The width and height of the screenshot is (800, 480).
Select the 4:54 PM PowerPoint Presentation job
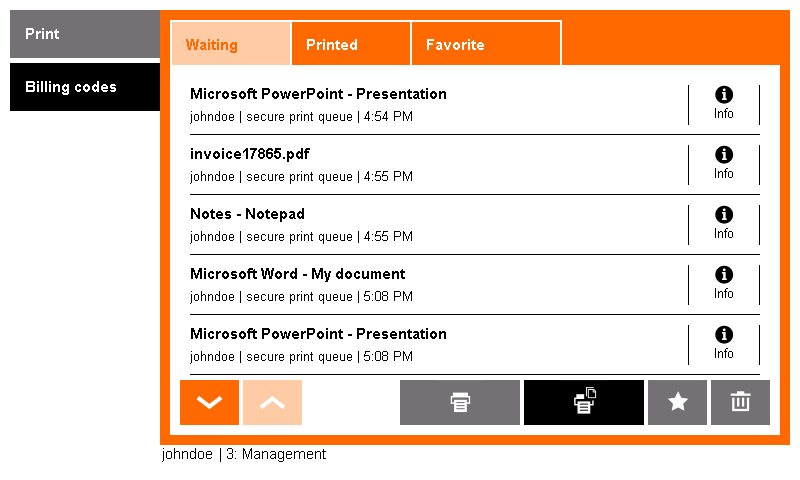point(439,105)
